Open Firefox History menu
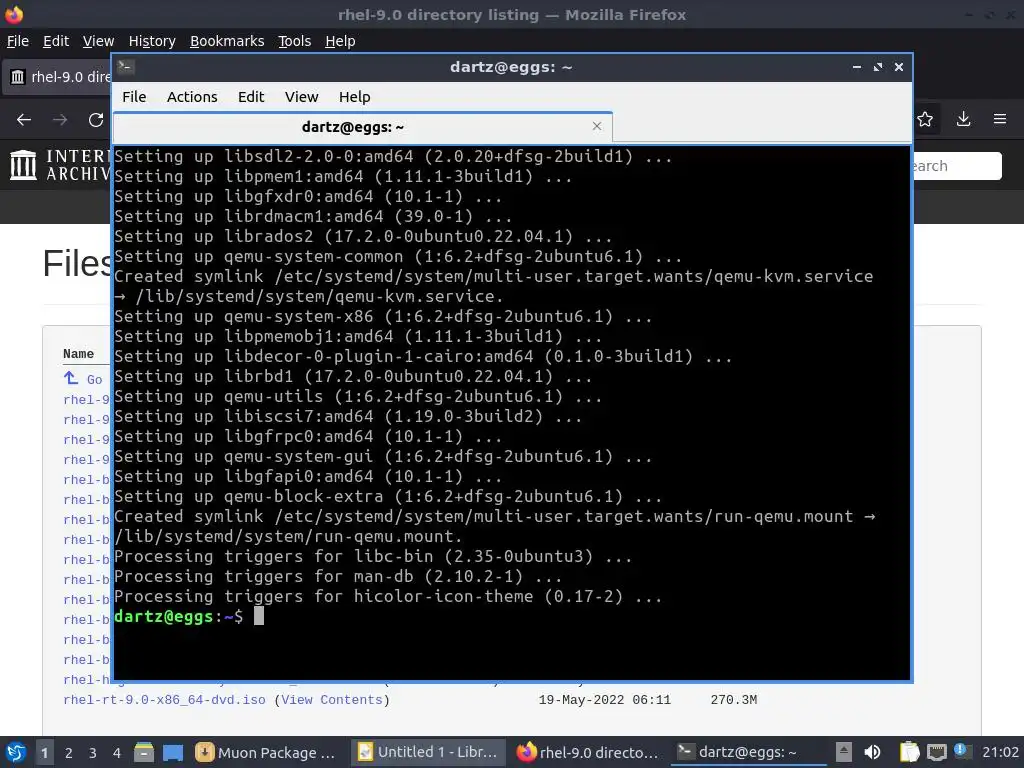This screenshot has width=1024, height=768. coord(152,41)
